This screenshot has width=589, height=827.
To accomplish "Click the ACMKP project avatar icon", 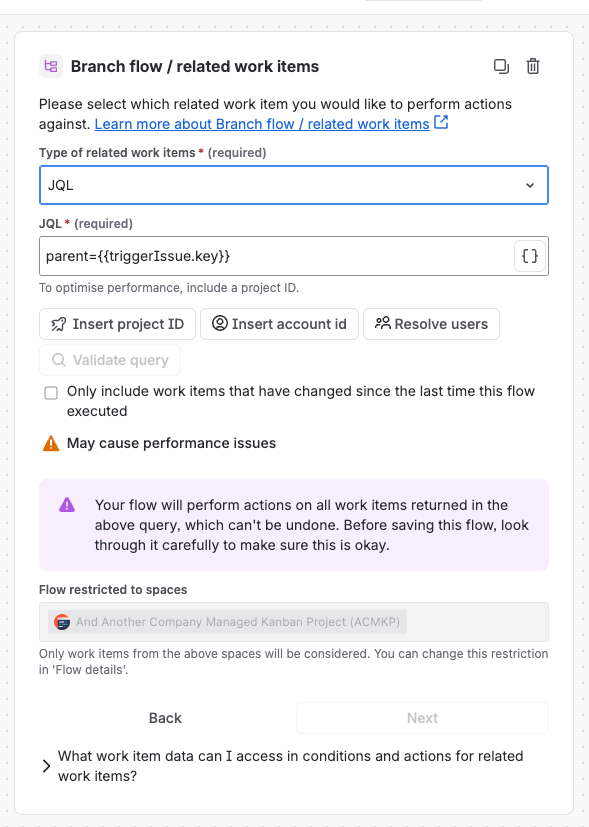I will tap(62, 622).
